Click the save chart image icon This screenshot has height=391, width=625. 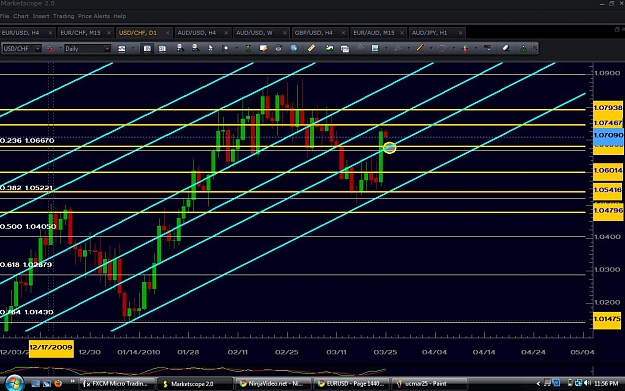coord(375,48)
